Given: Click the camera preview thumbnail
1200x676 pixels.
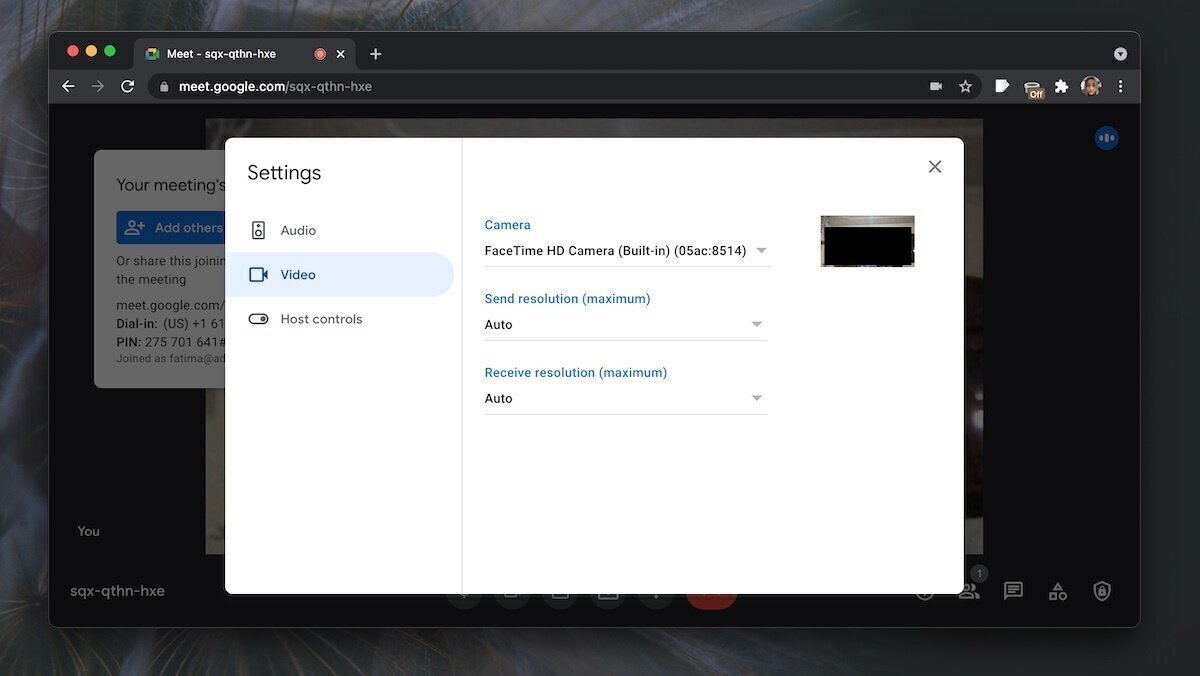Looking at the screenshot, I should click(867, 241).
